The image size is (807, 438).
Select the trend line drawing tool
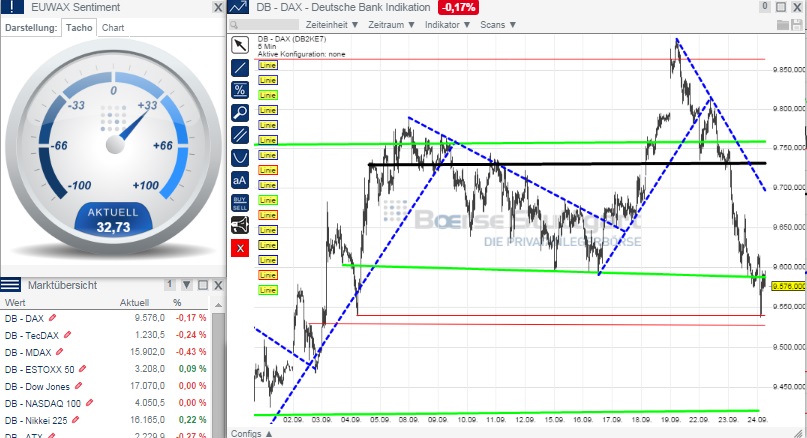(240, 68)
